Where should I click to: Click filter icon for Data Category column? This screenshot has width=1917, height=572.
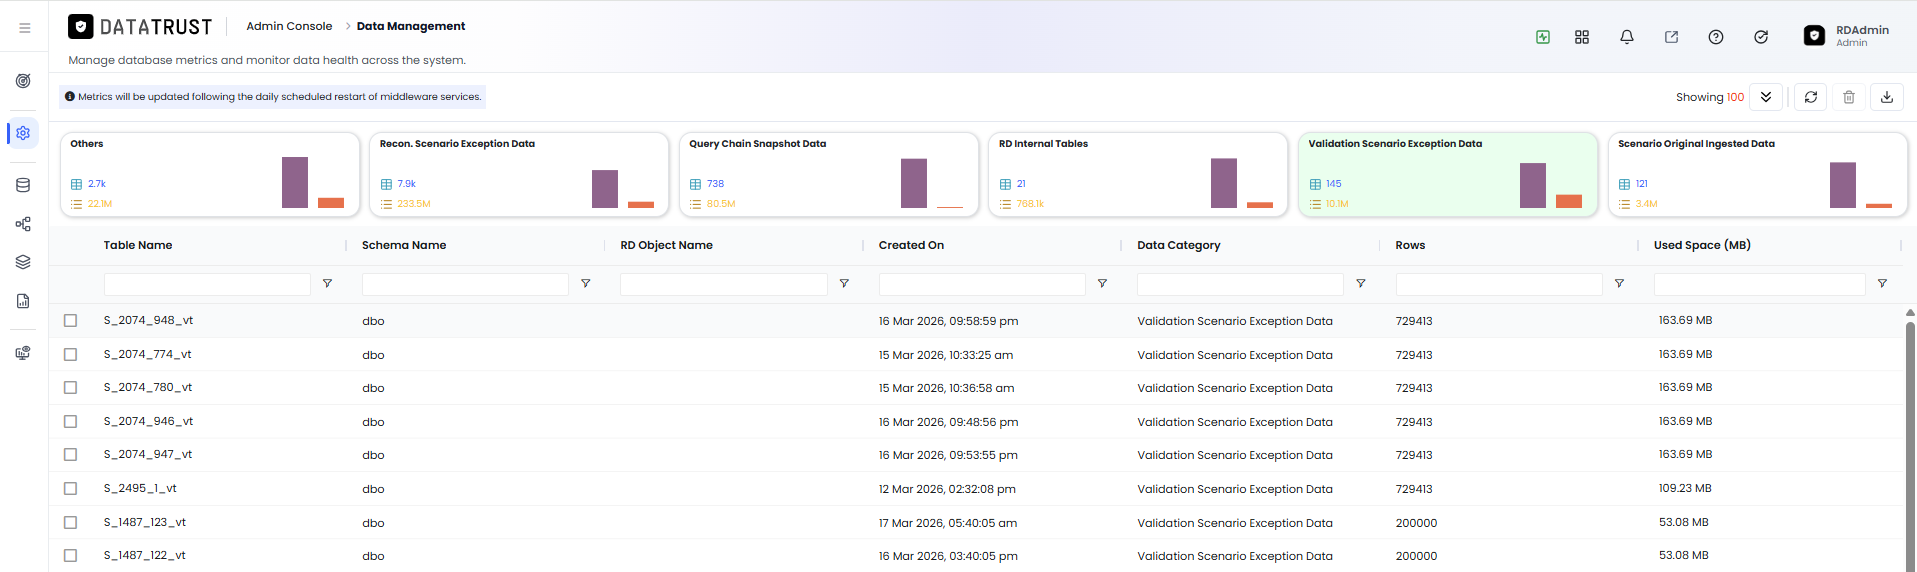(x=1361, y=284)
